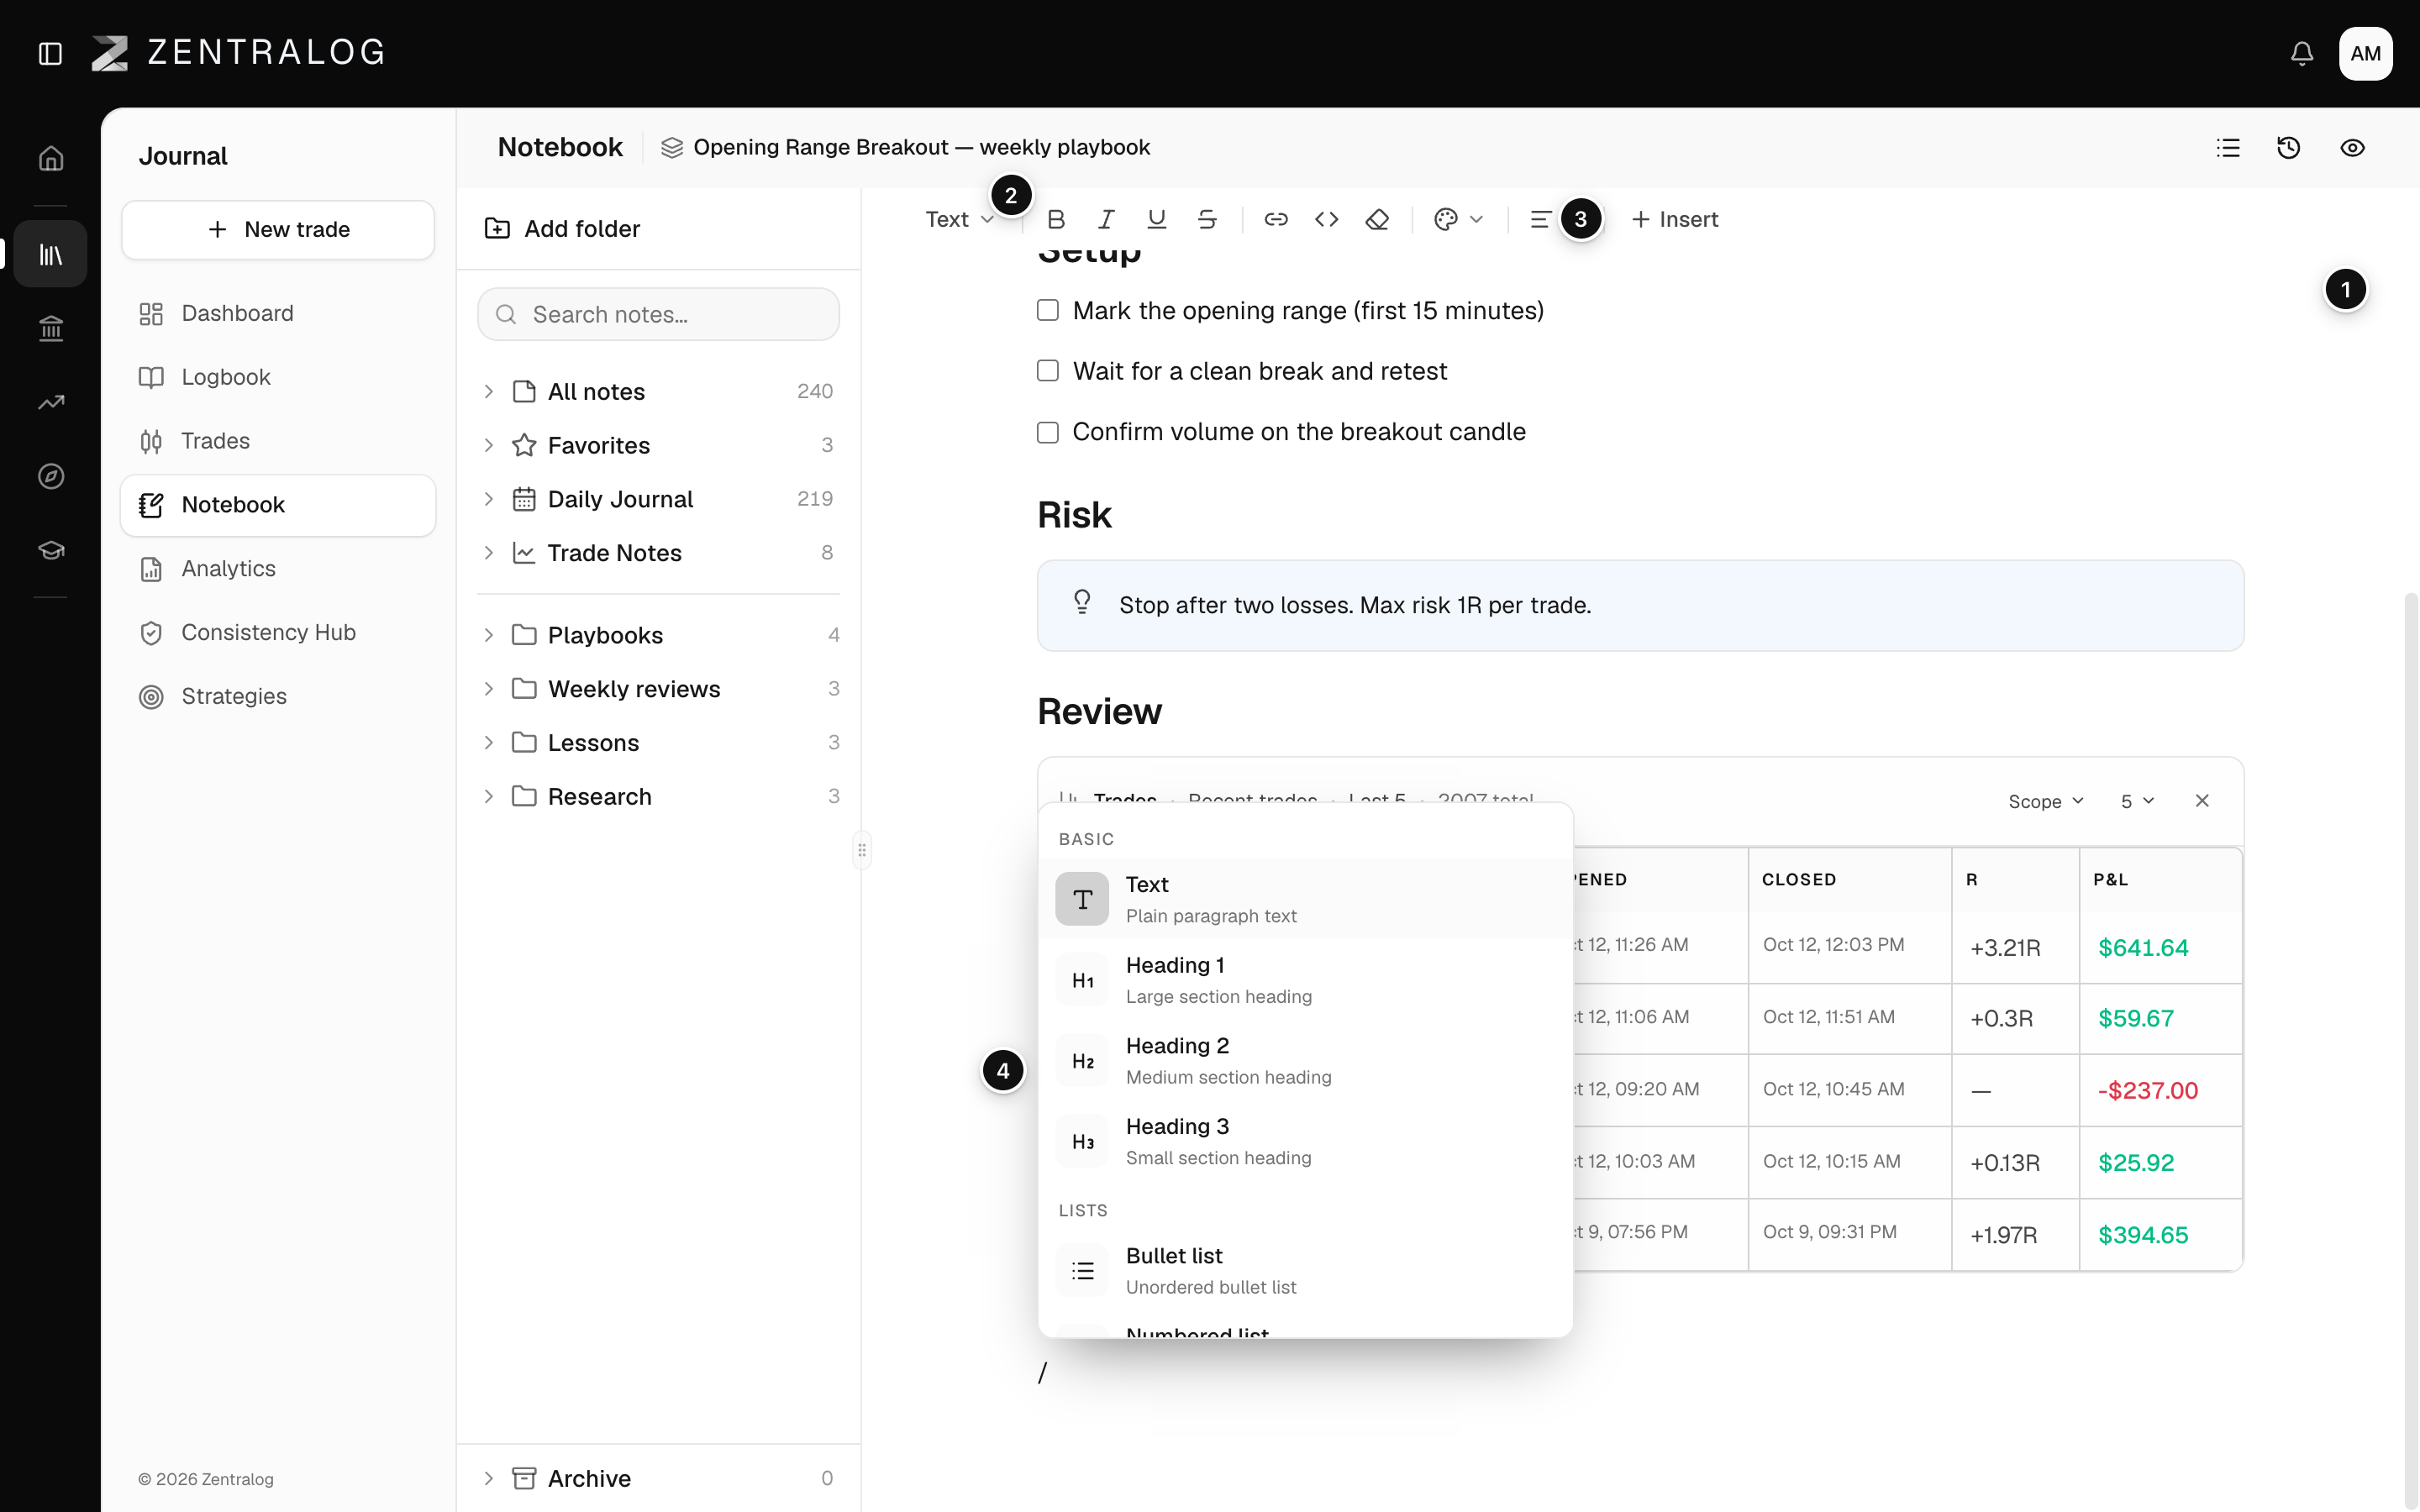Screen dimensions: 2420x1512
Task: Apply italic formatting
Action: [x=1106, y=219]
